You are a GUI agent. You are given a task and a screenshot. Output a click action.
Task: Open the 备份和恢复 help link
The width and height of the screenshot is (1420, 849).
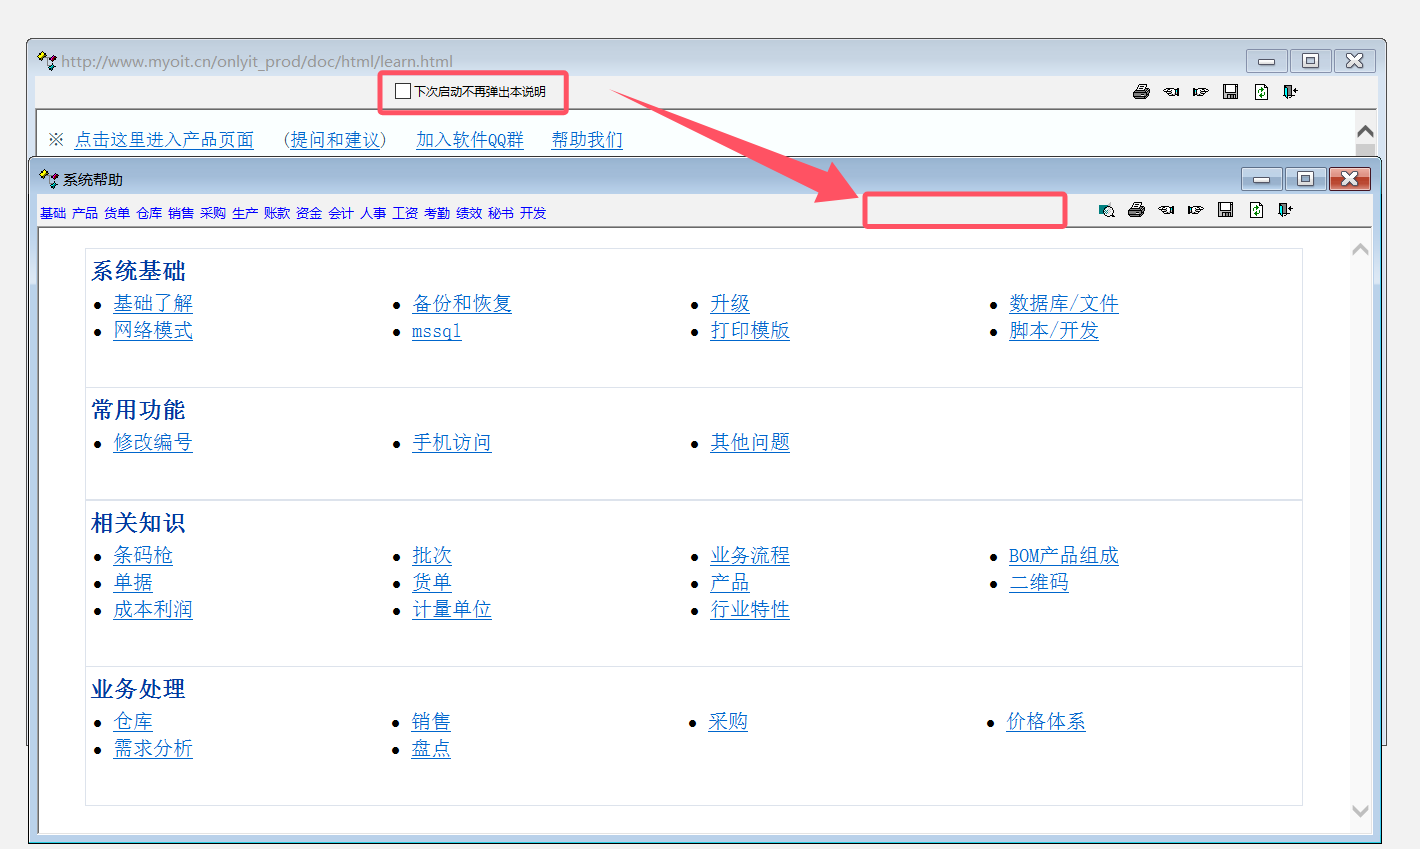tap(462, 304)
